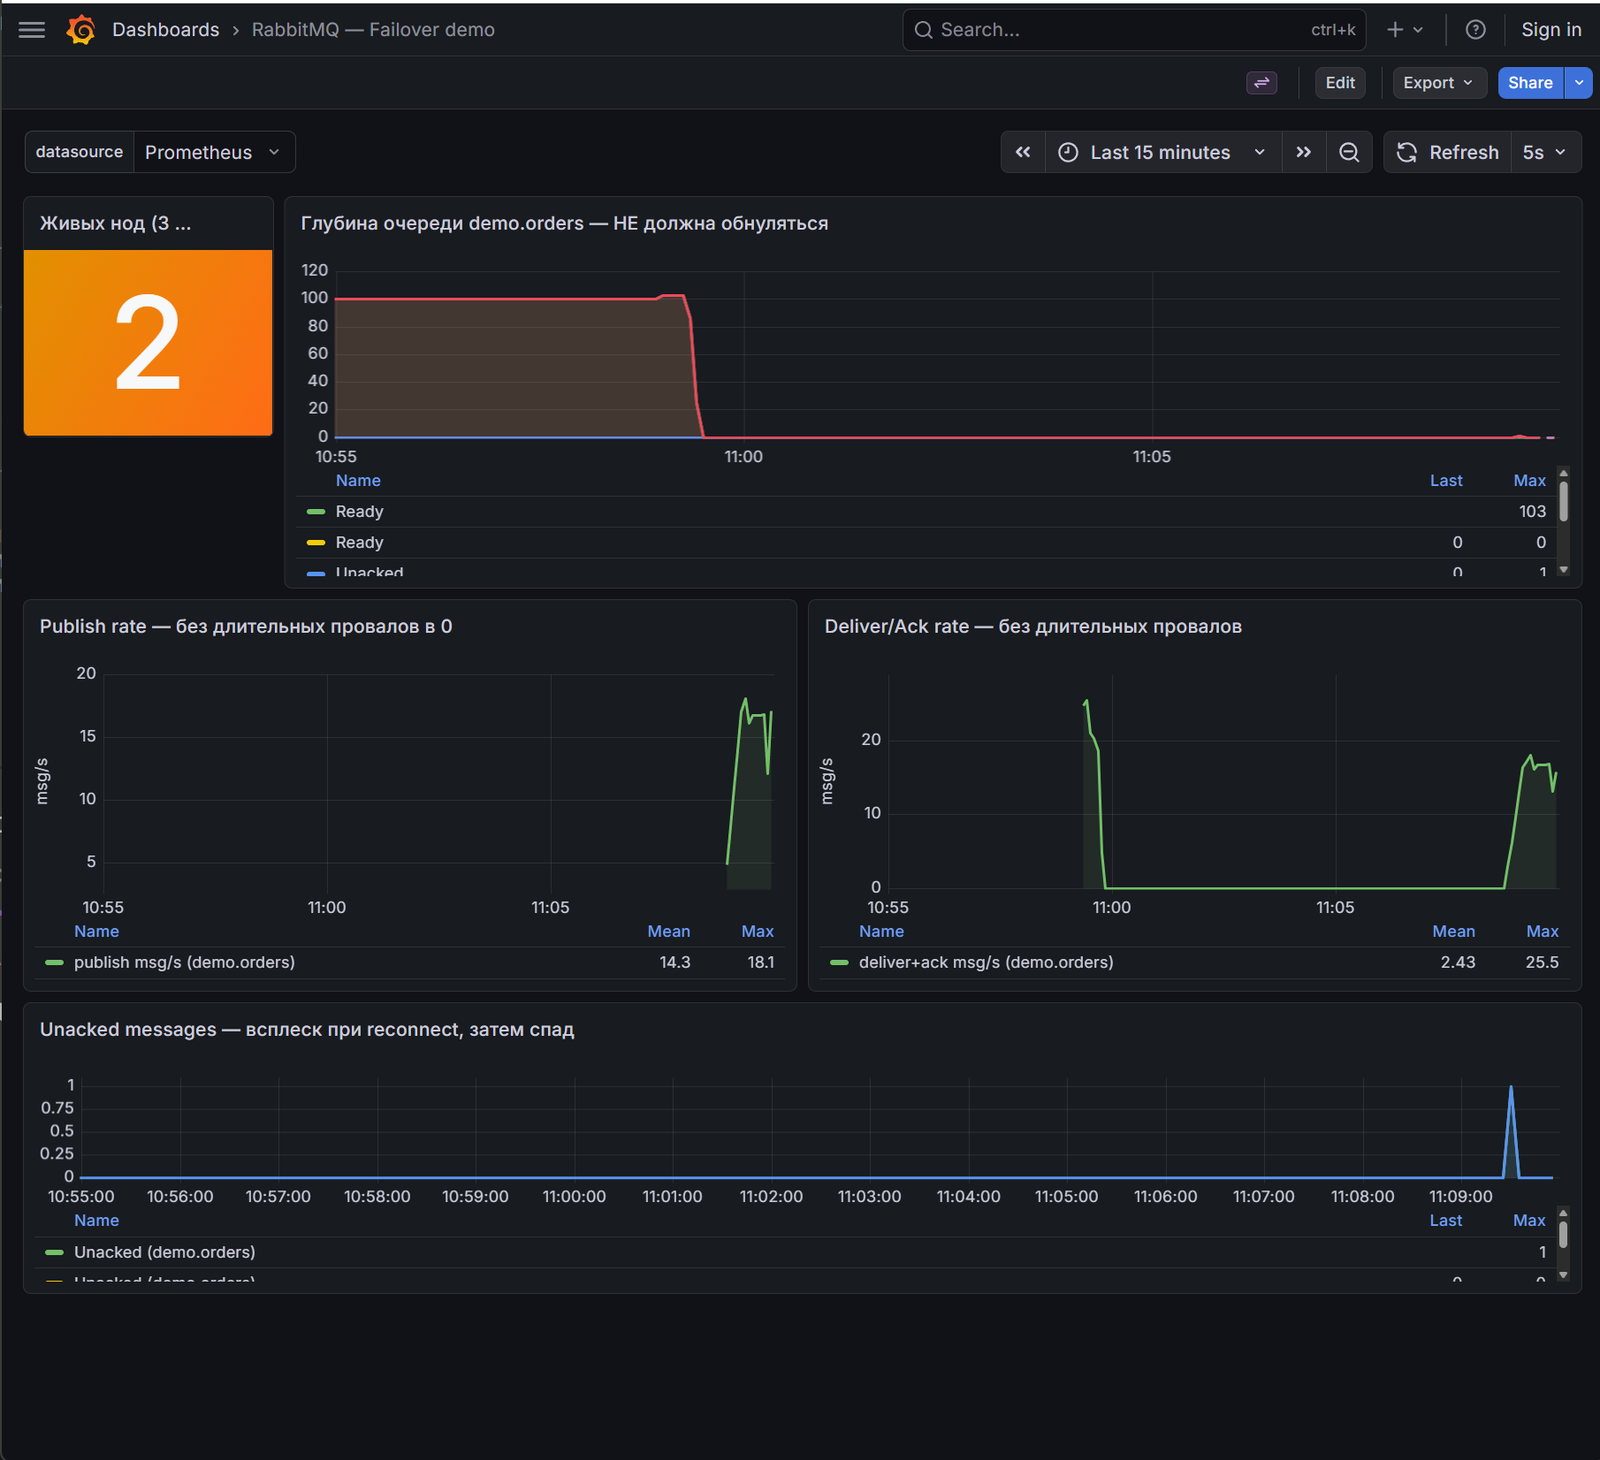Sort queue depth legend by Last
The width and height of the screenshot is (1600, 1460).
tap(1446, 480)
